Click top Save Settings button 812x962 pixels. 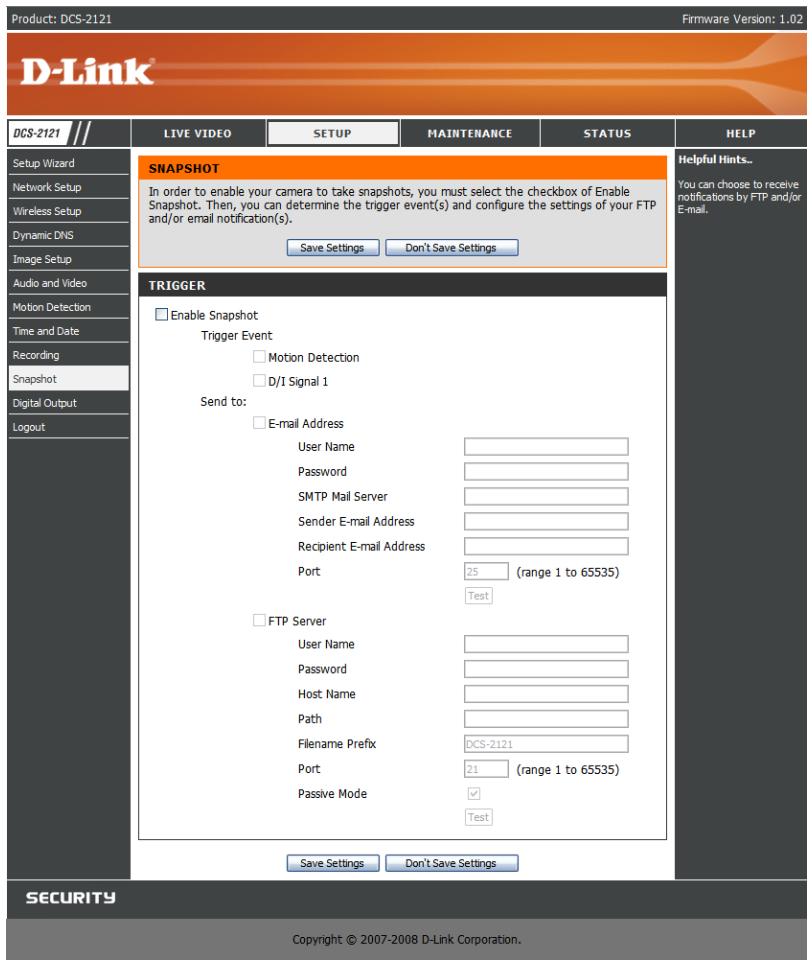(332, 247)
